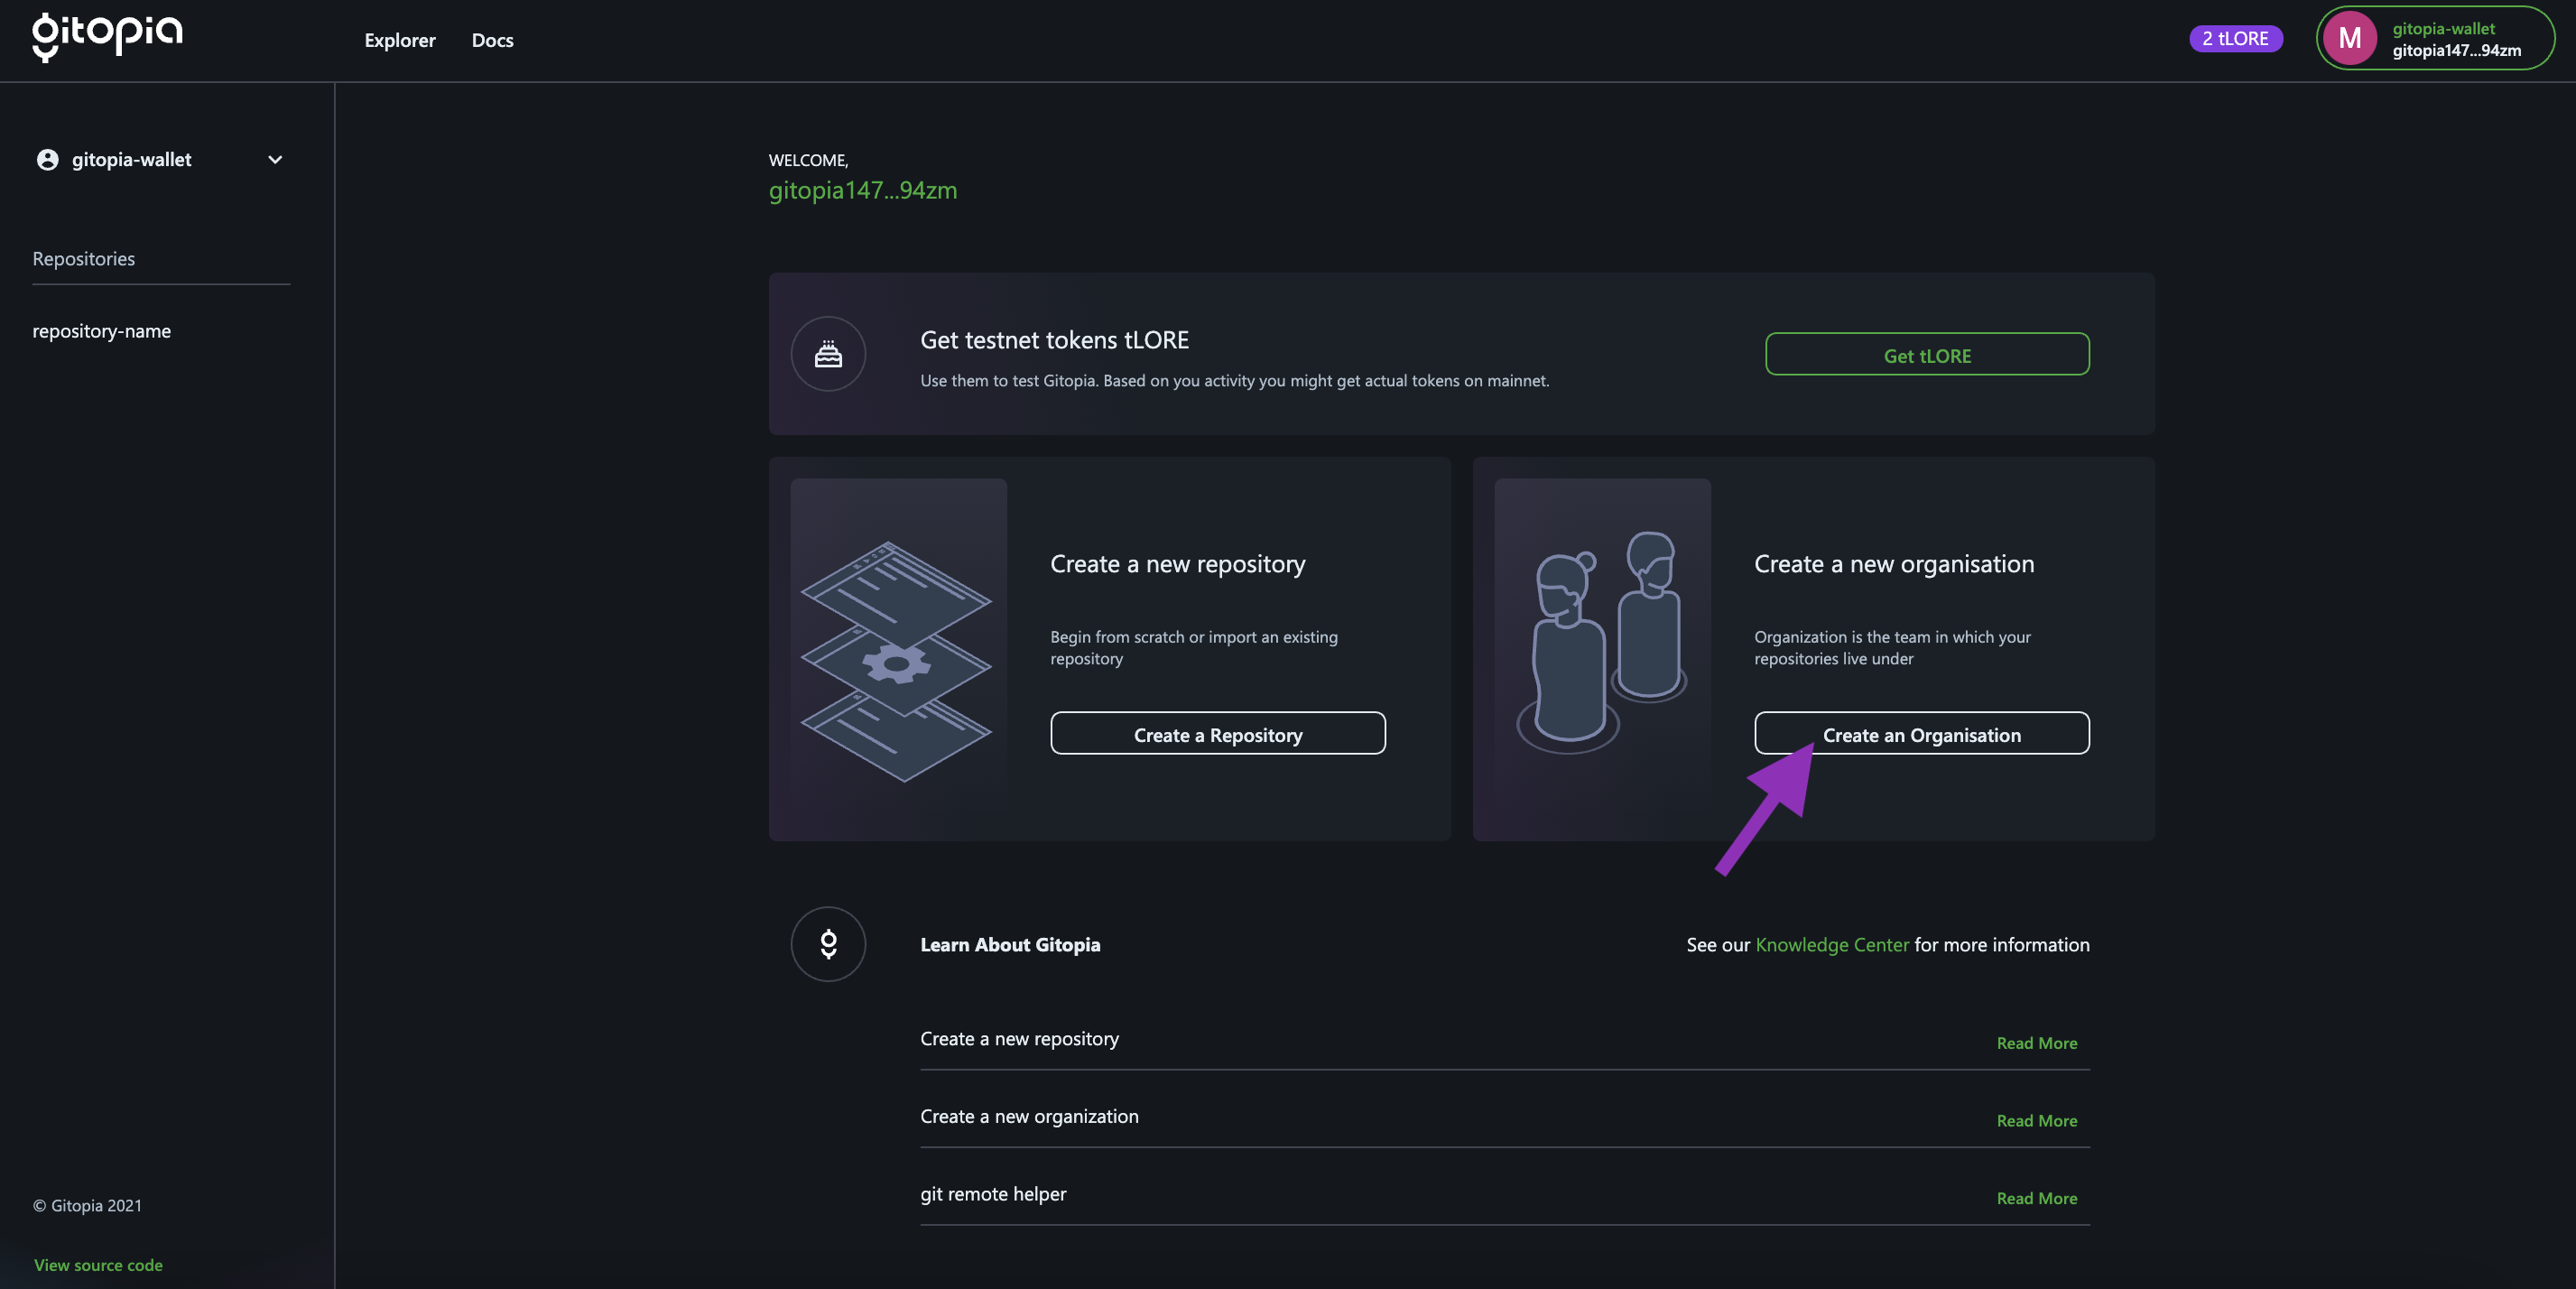Click the two people organisation illustration

(x=1602, y=642)
